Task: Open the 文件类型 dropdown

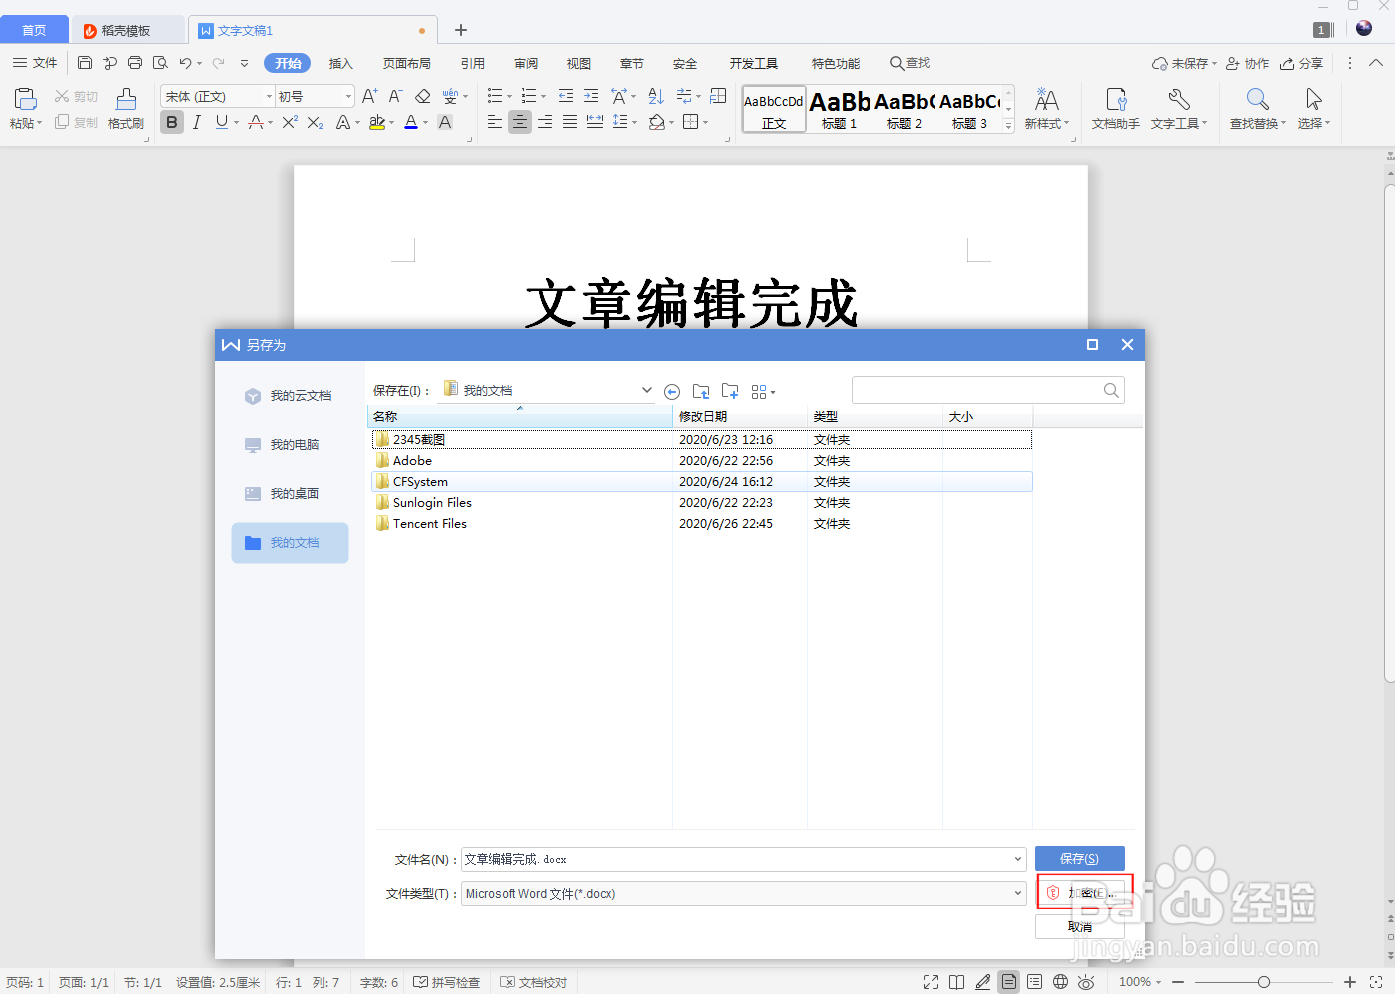Action: coord(1018,893)
